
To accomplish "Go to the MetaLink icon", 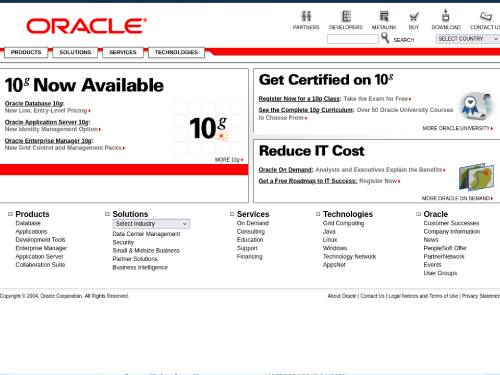I will [x=384, y=16].
